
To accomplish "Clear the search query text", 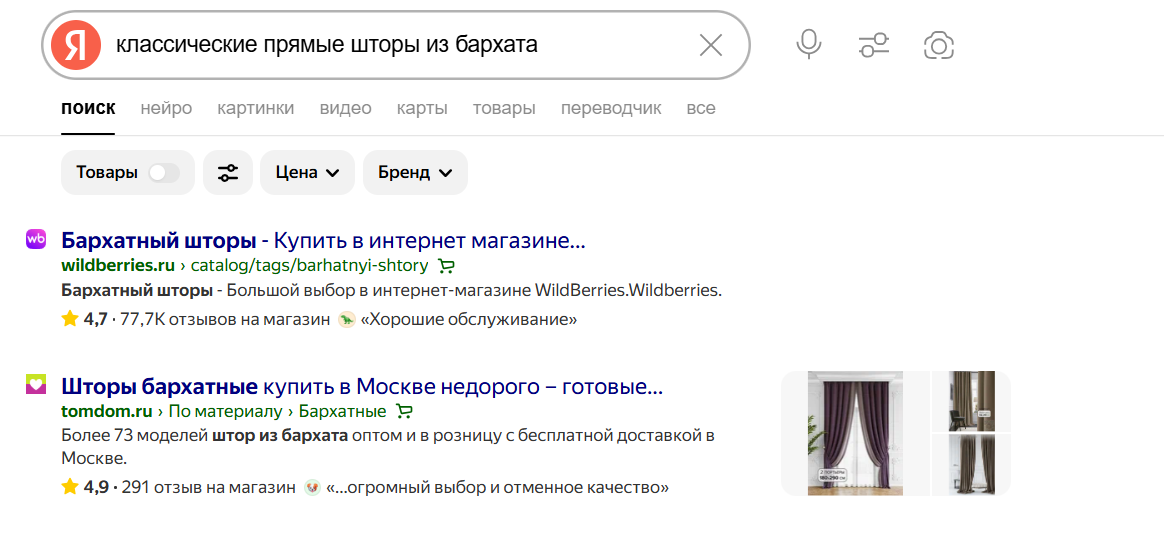I will point(710,45).
